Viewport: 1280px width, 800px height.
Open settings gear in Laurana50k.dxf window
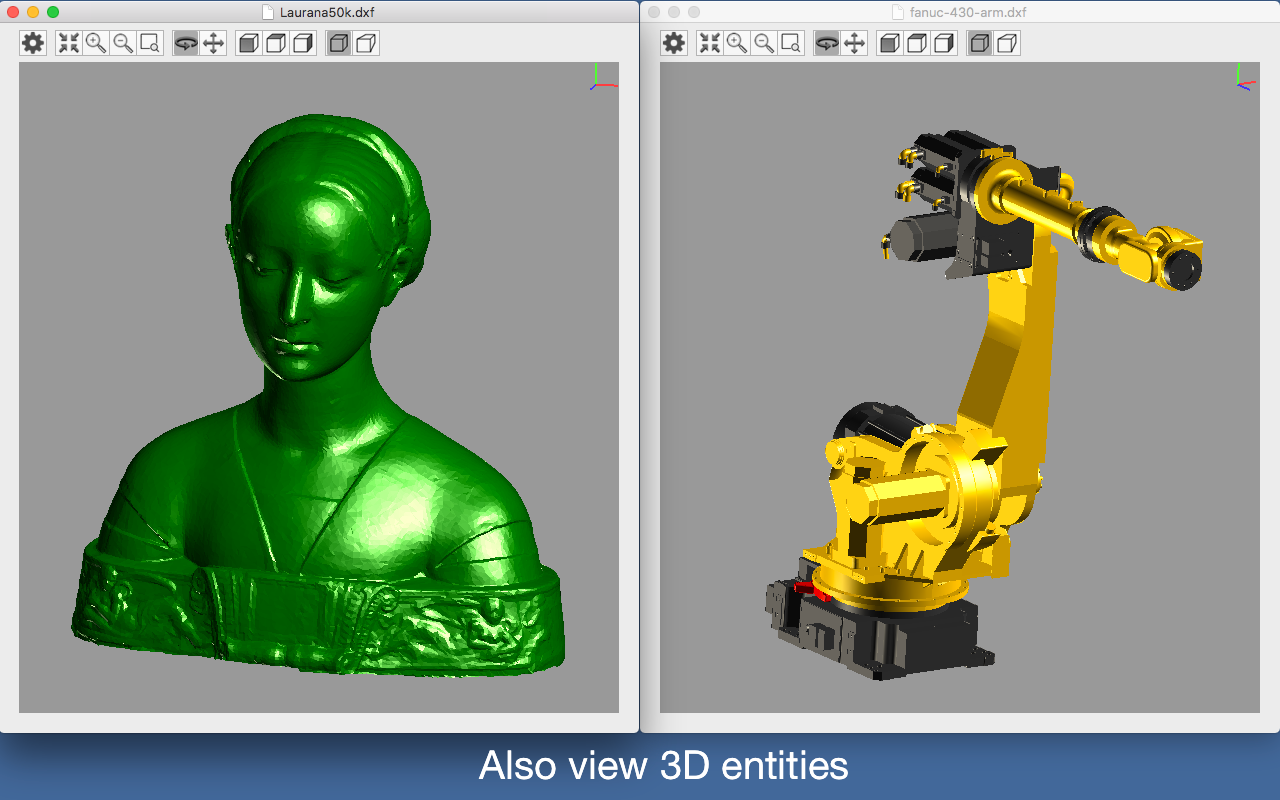33,43
